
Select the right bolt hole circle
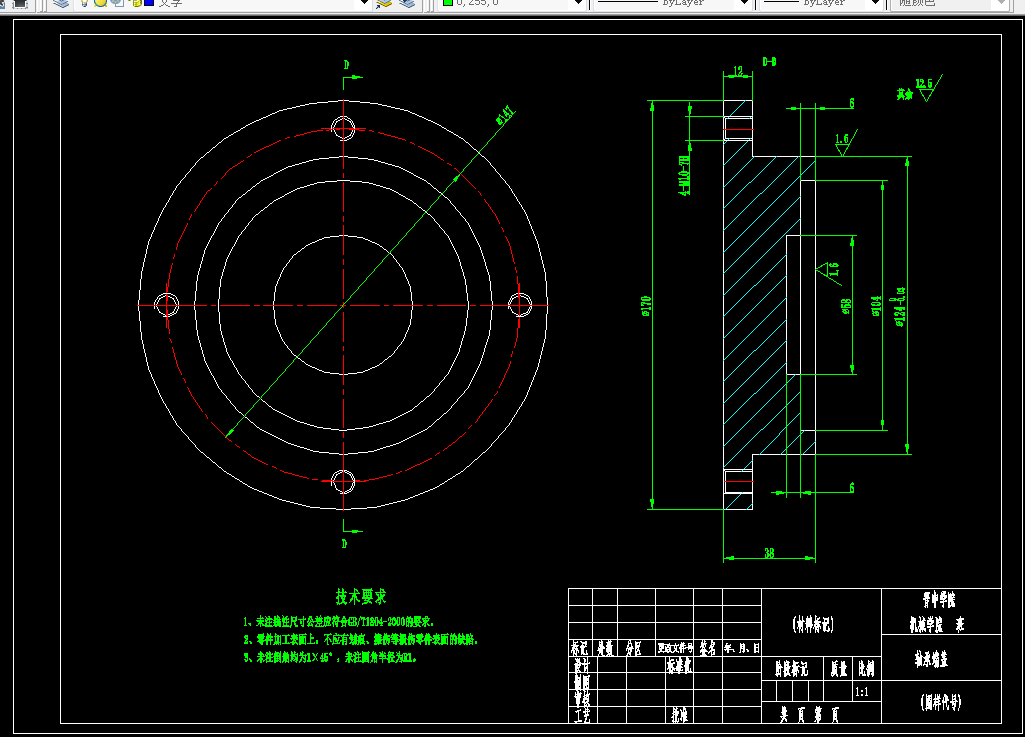point(520,305)
